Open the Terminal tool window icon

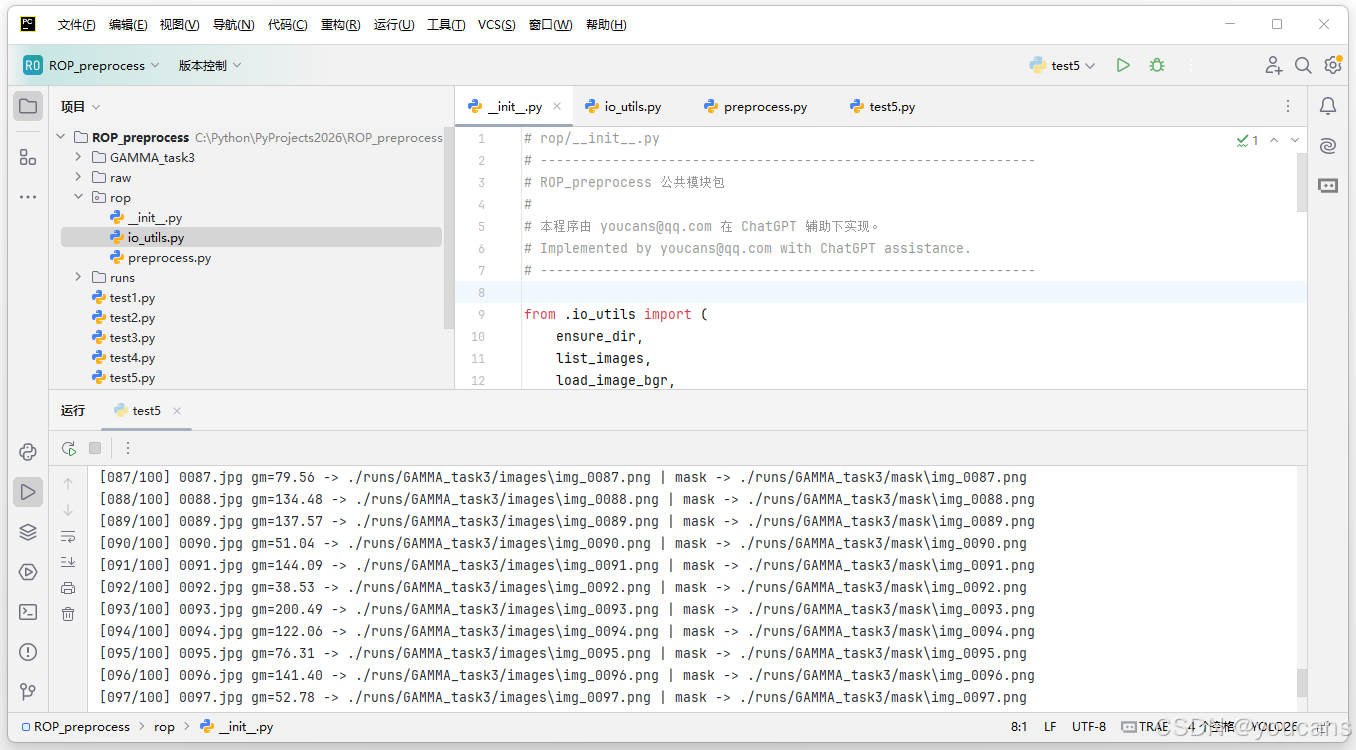(x=28, y=612)
